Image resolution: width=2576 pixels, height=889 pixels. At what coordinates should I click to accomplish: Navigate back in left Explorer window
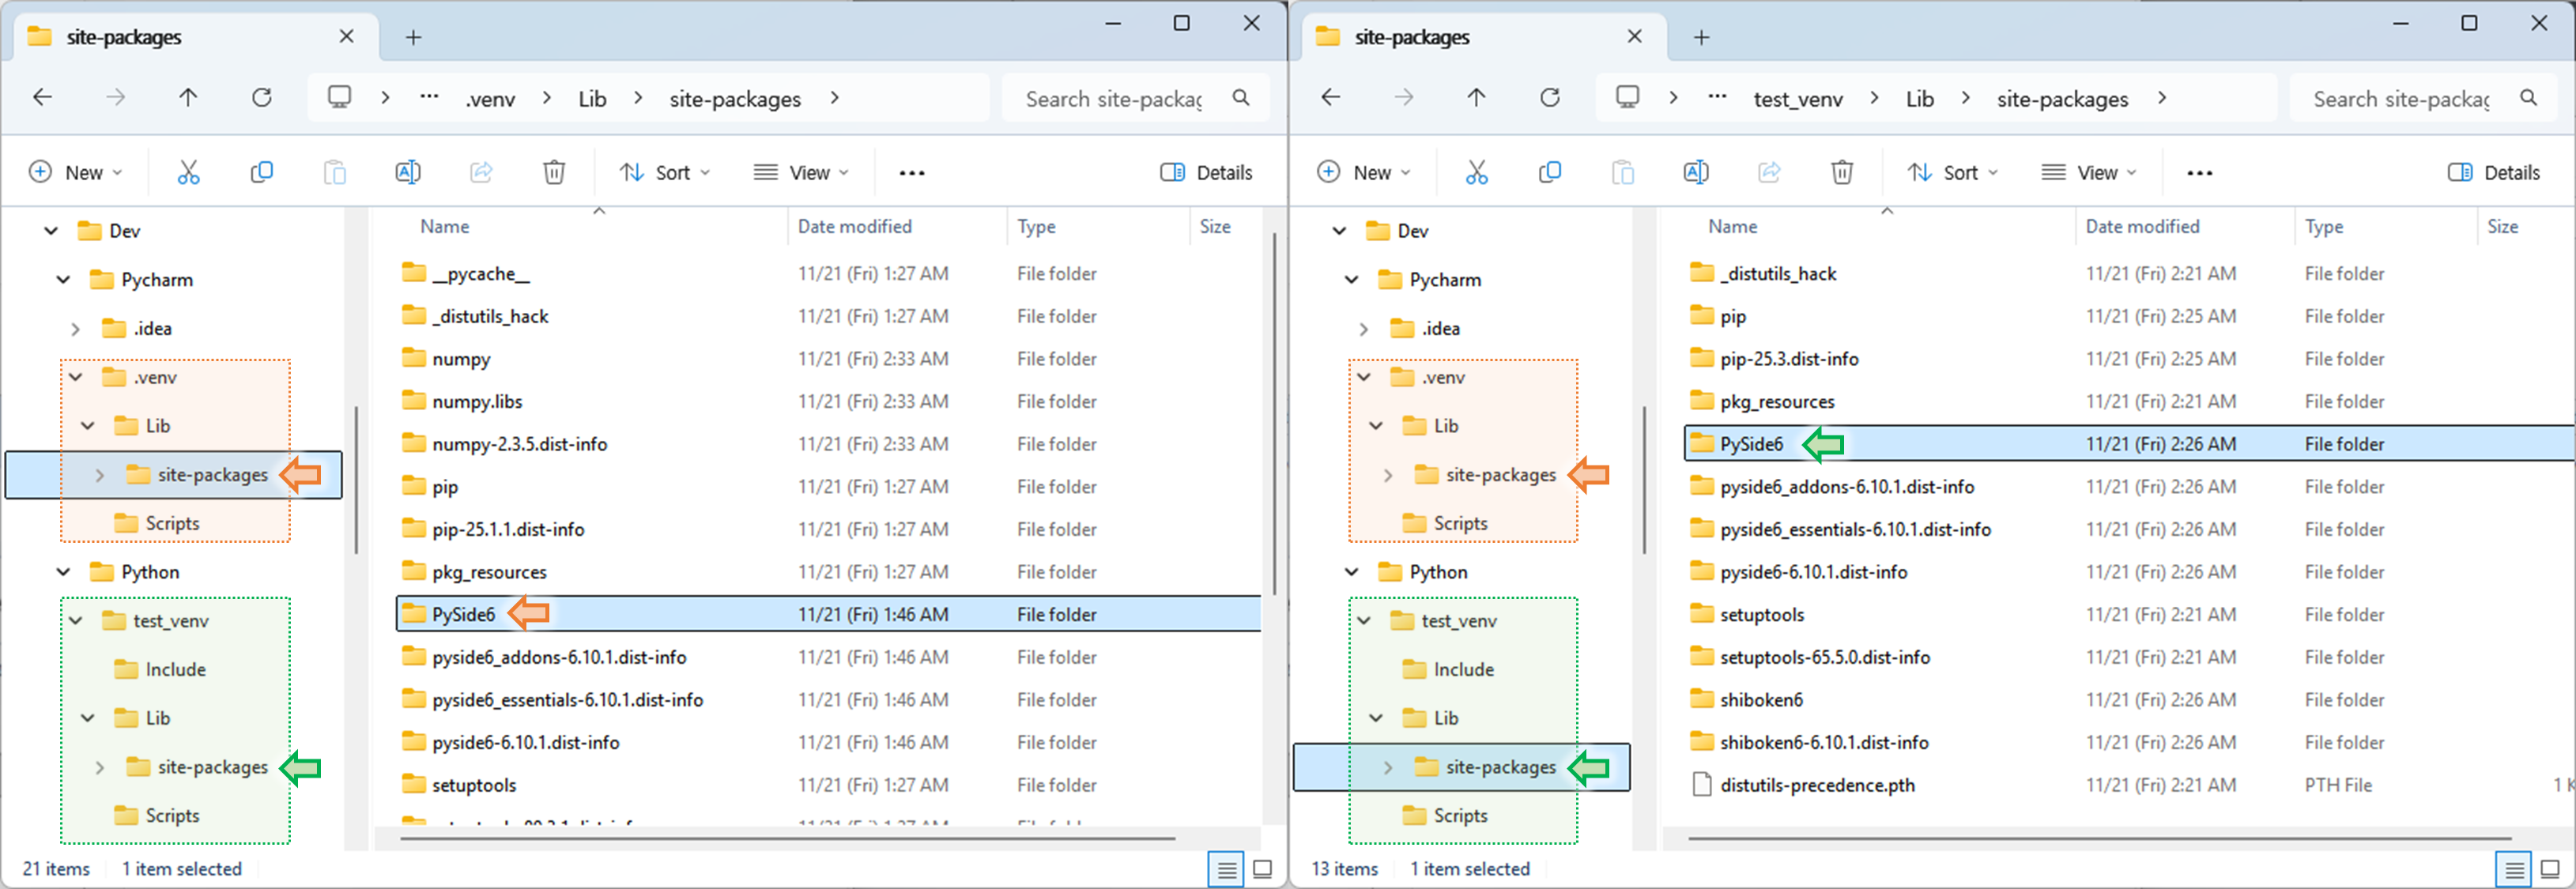[x=43, y=98]
